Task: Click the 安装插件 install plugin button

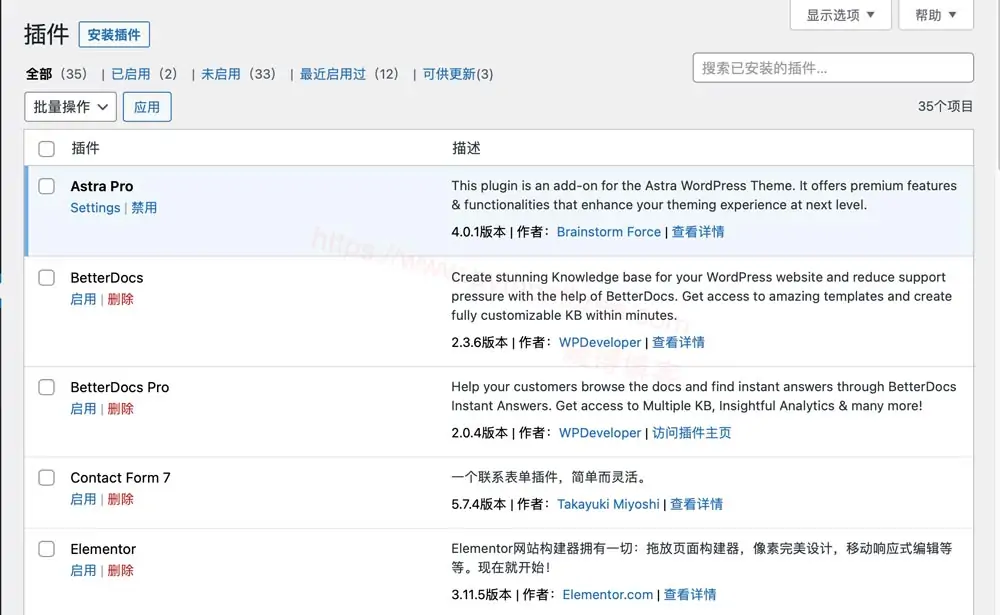Action: point(113,34)
